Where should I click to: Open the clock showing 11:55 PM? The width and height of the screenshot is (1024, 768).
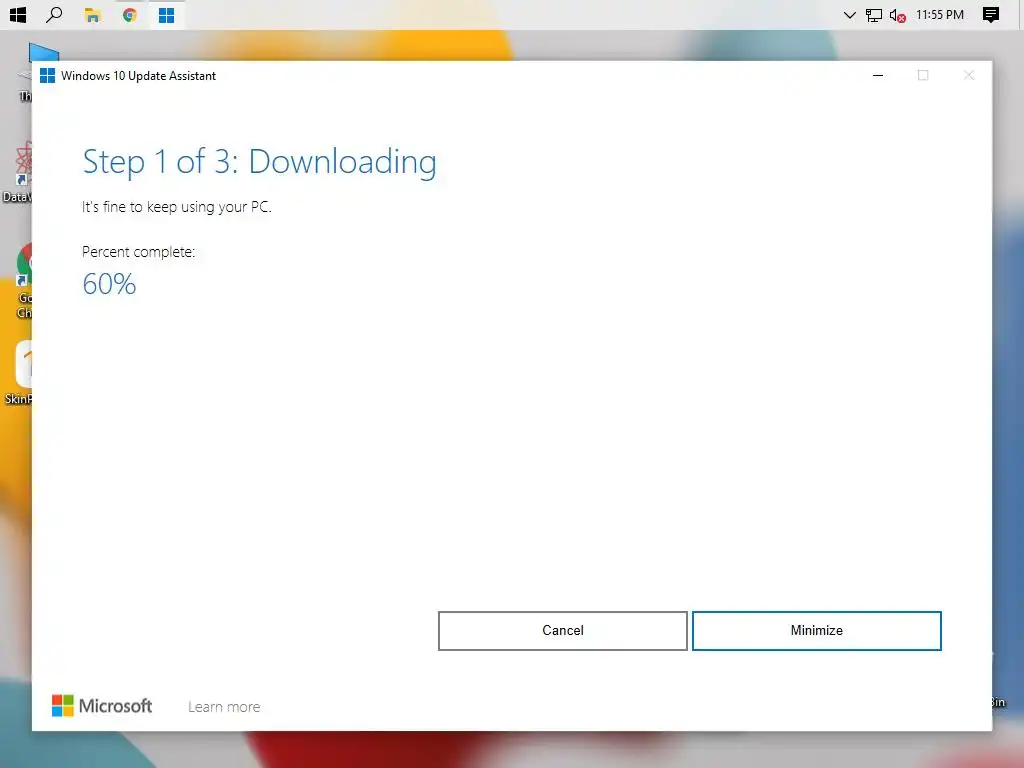pos(940,14)
